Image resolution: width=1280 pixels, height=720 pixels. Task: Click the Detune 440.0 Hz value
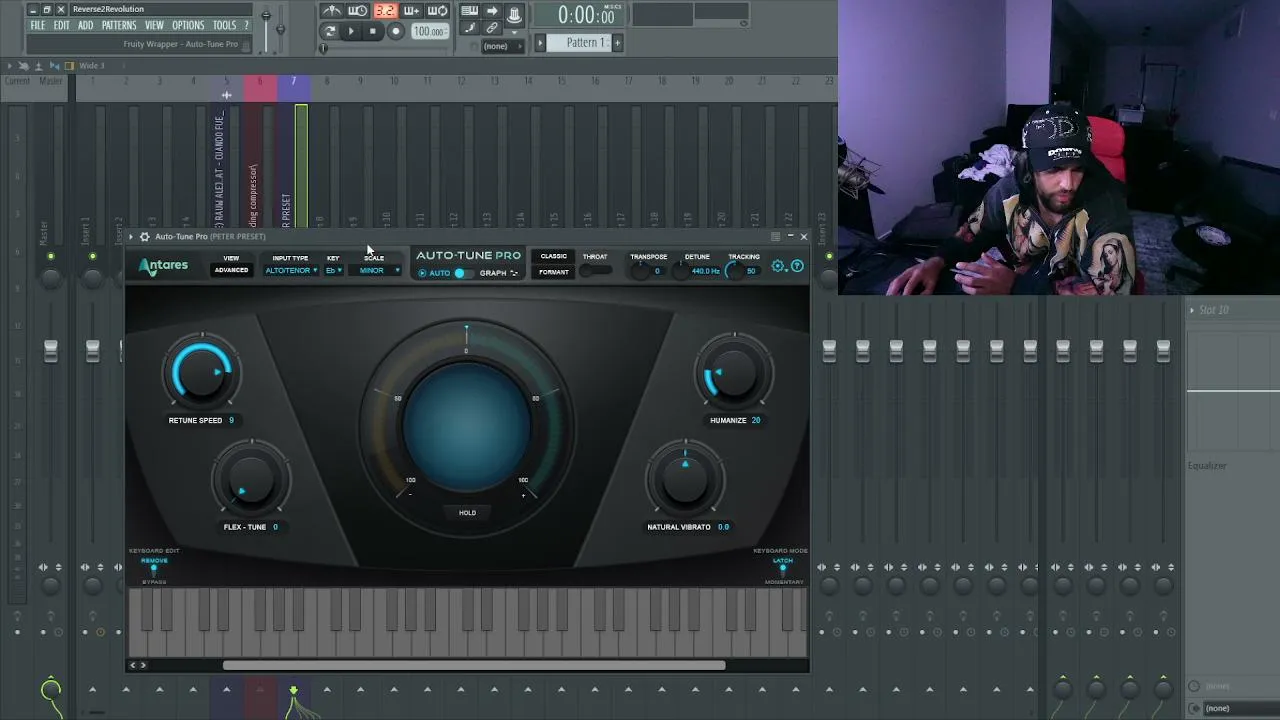tap(706, 271)
